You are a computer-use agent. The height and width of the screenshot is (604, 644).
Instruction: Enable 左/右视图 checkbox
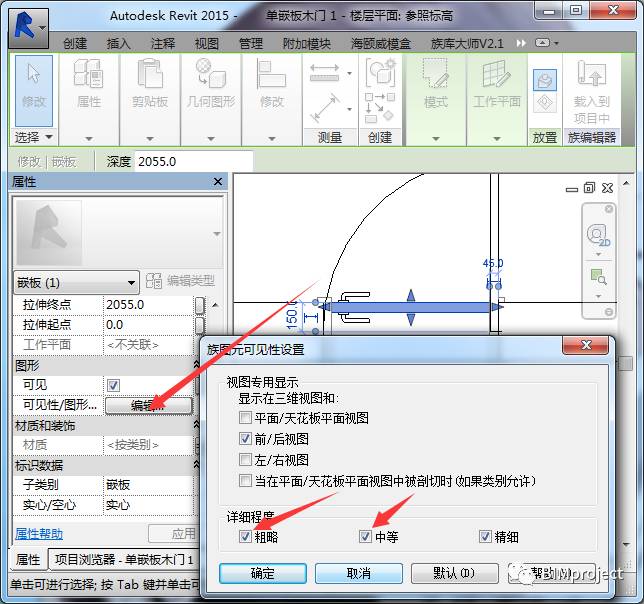(x=245, y=459)
